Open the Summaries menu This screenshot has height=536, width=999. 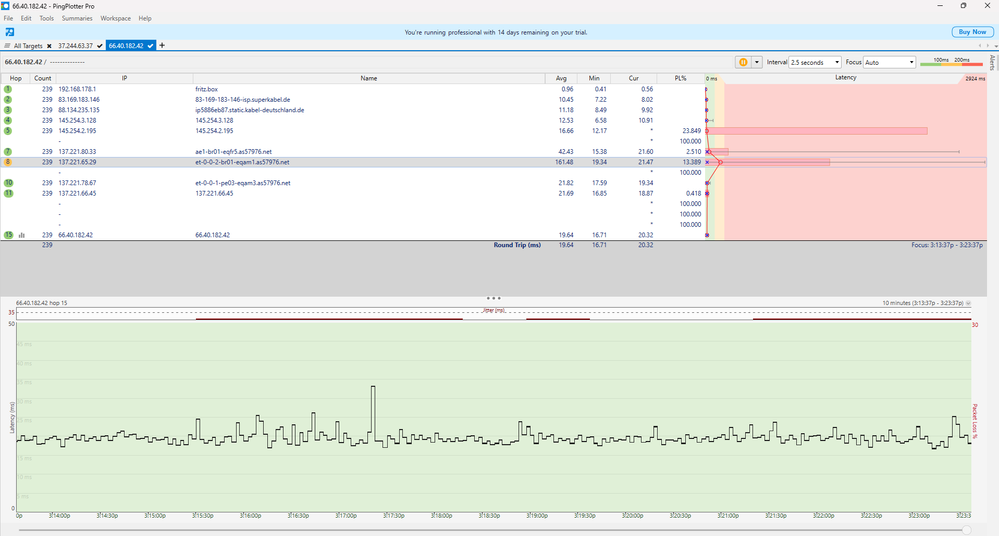click(x=77, y=18)
